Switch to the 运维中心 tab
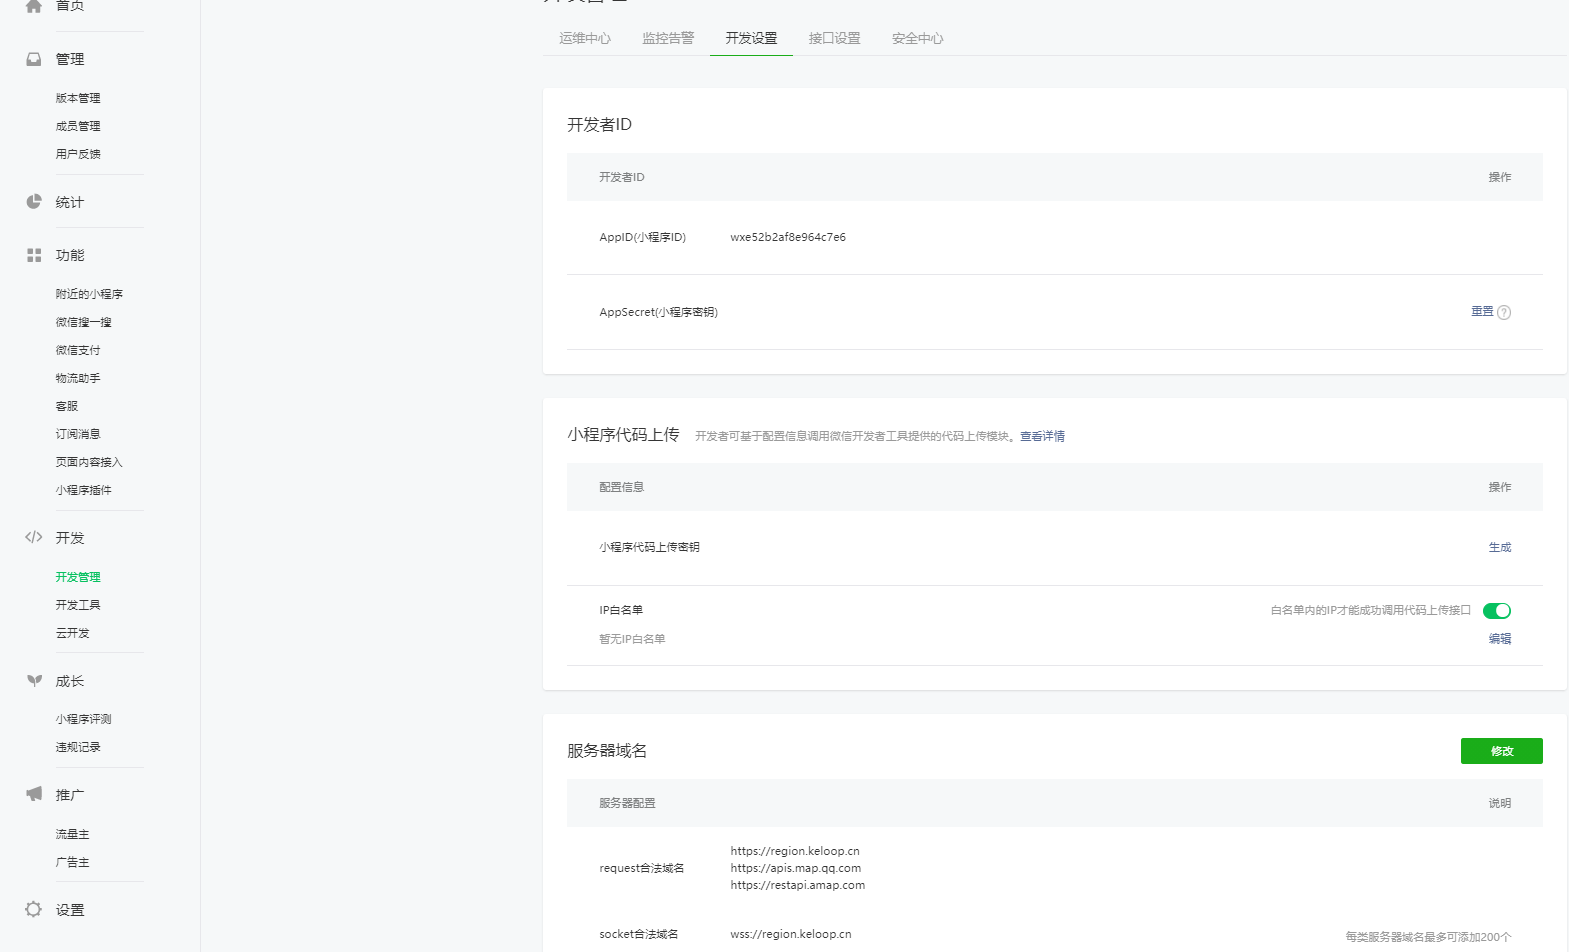 (585, 38)
